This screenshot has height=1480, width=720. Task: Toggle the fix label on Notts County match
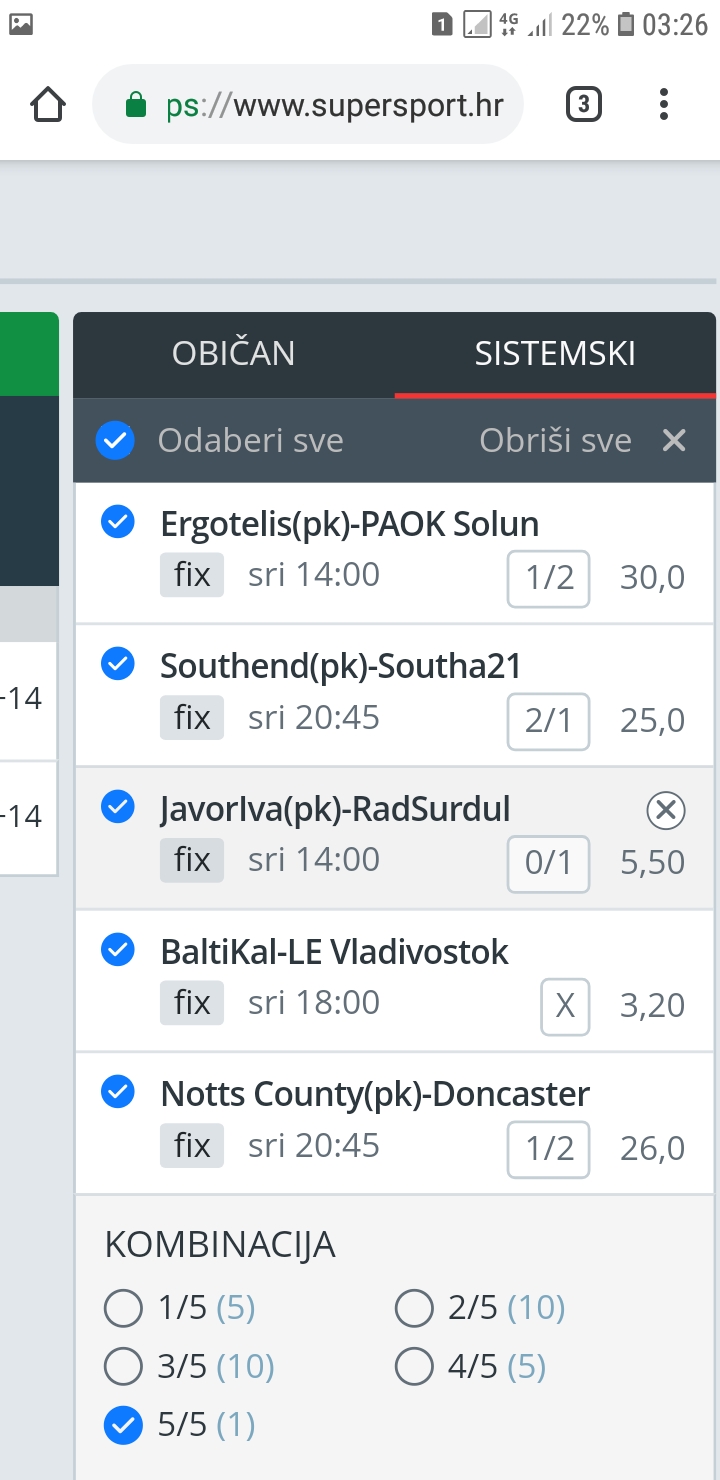tap(192, 1145)
